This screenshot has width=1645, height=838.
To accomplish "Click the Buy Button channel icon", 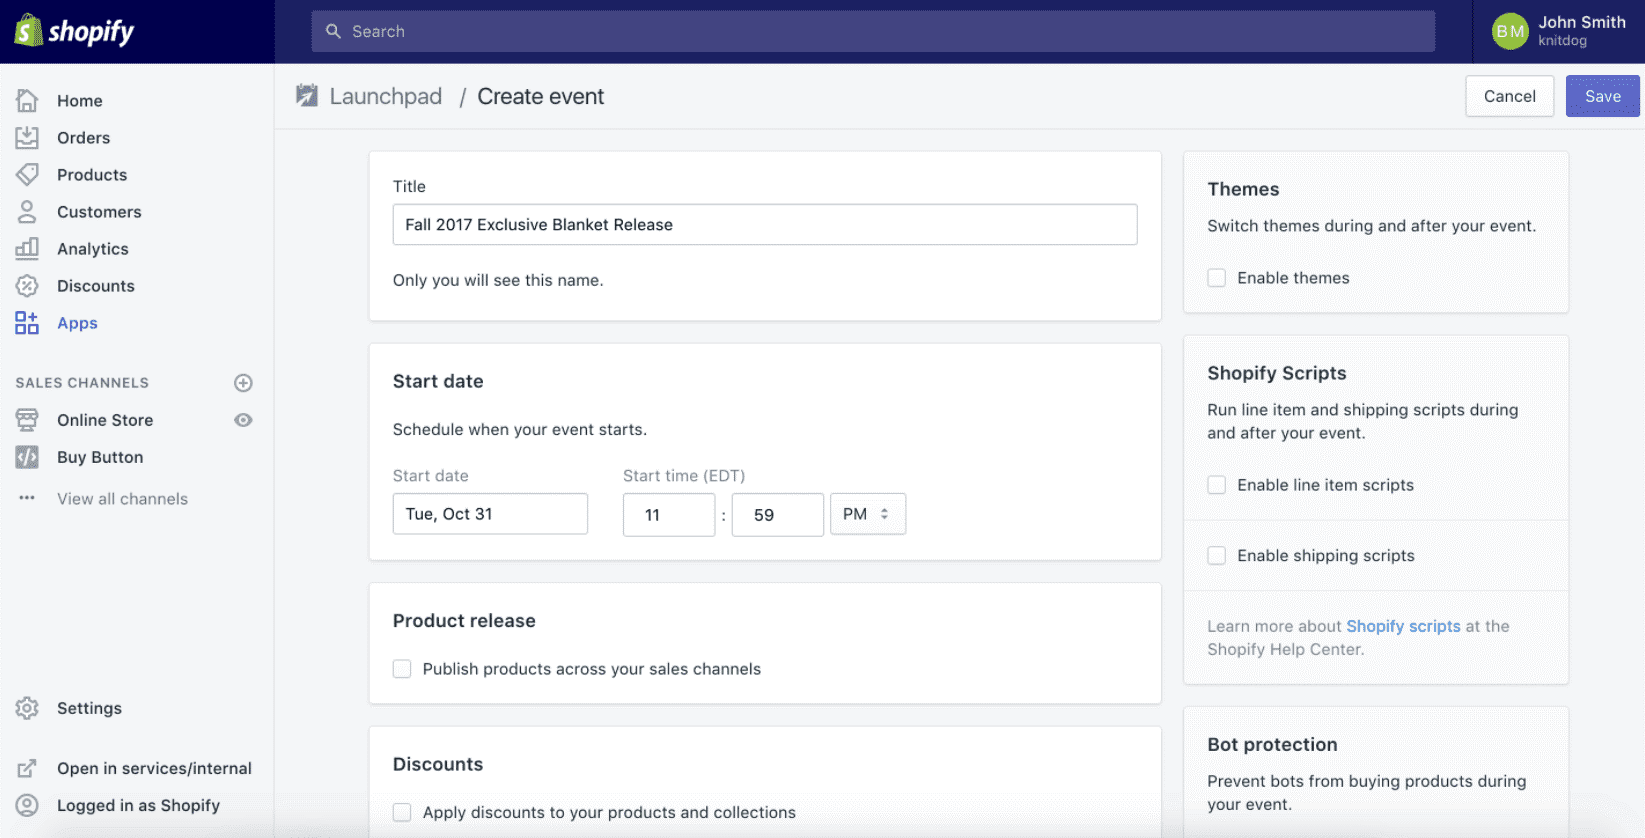I will pos(27,457).
